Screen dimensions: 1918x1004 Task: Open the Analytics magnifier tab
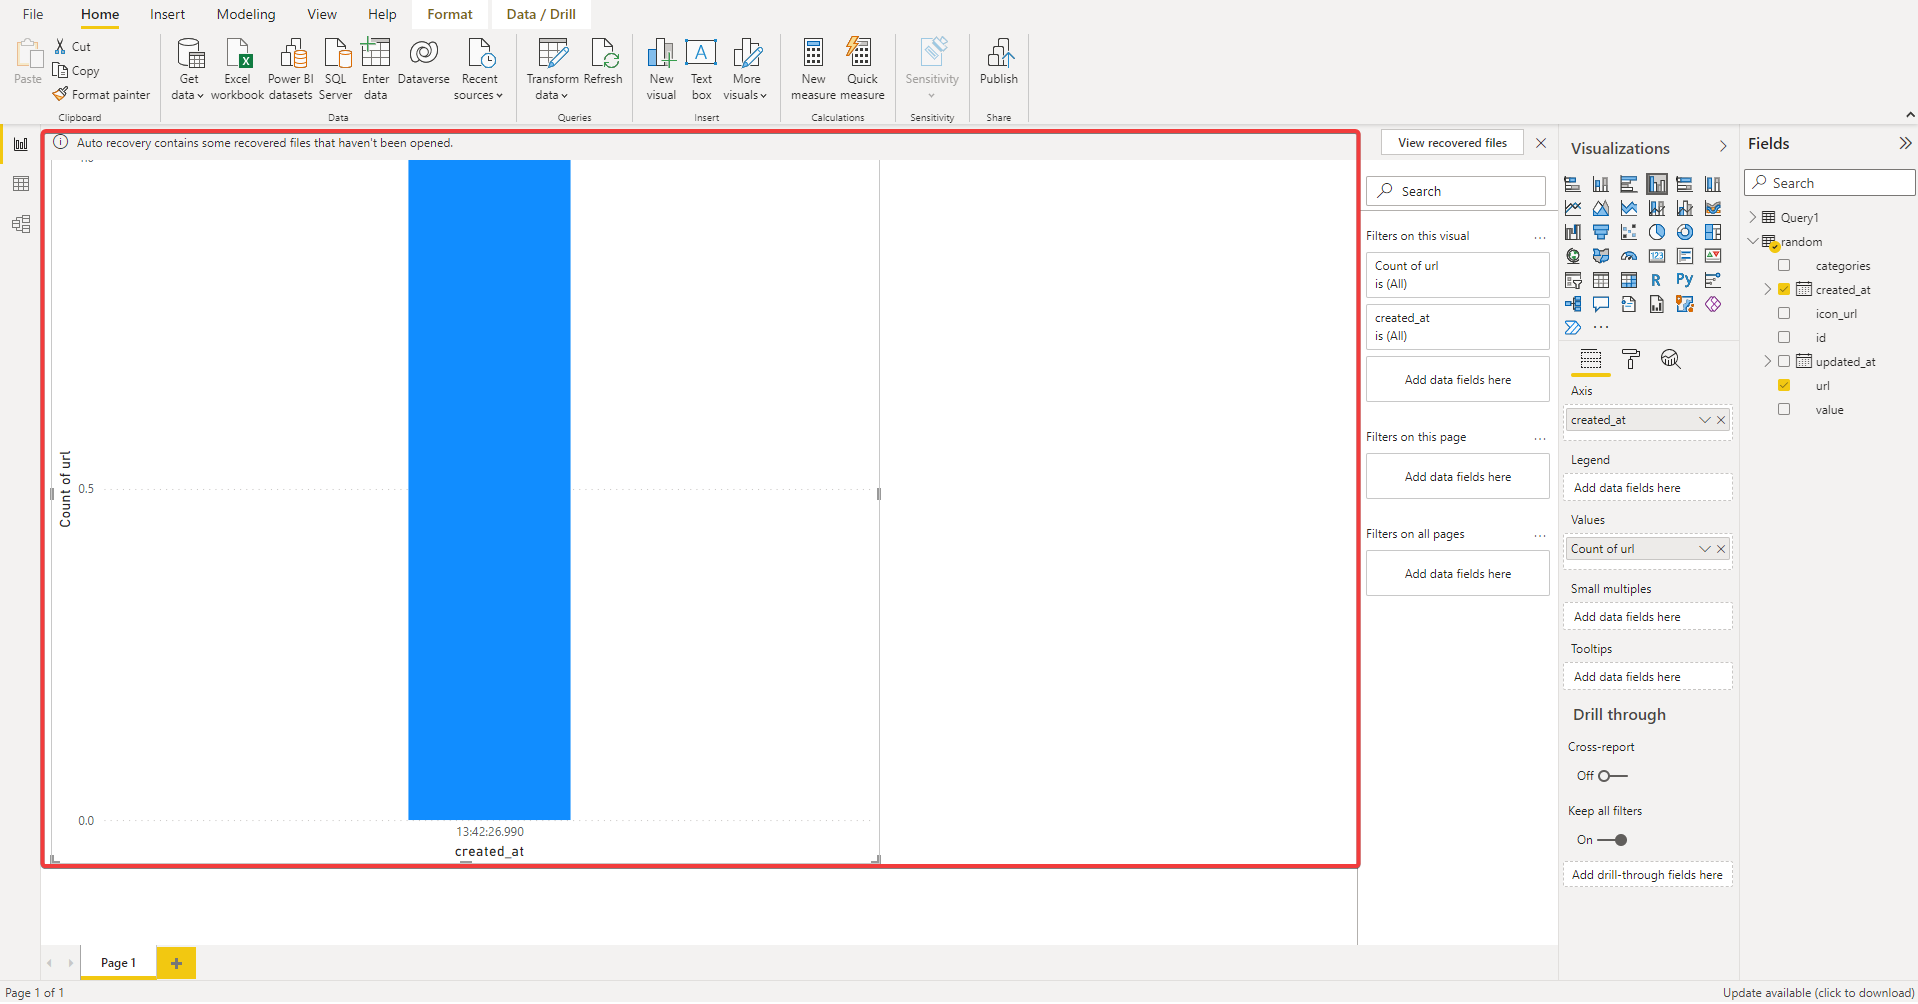coord(1670,359)
